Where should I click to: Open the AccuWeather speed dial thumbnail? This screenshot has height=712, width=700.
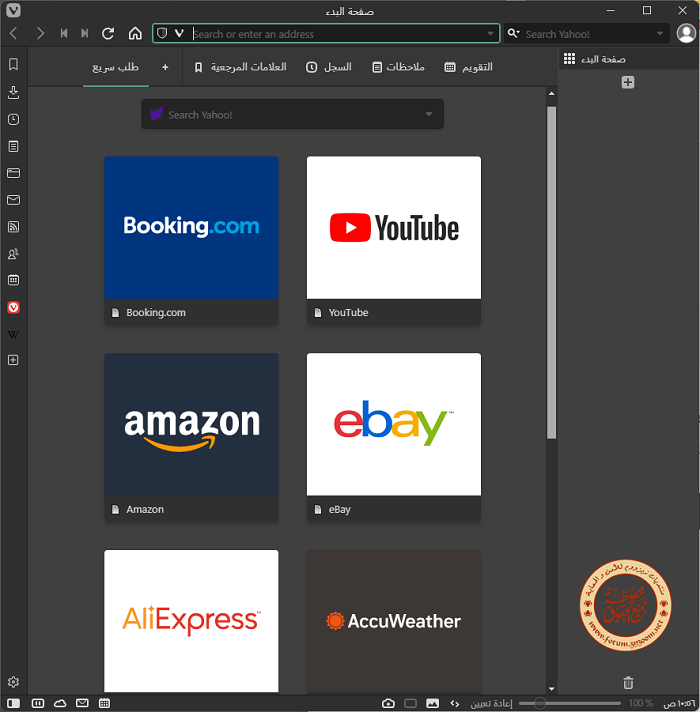pos(394,621)
